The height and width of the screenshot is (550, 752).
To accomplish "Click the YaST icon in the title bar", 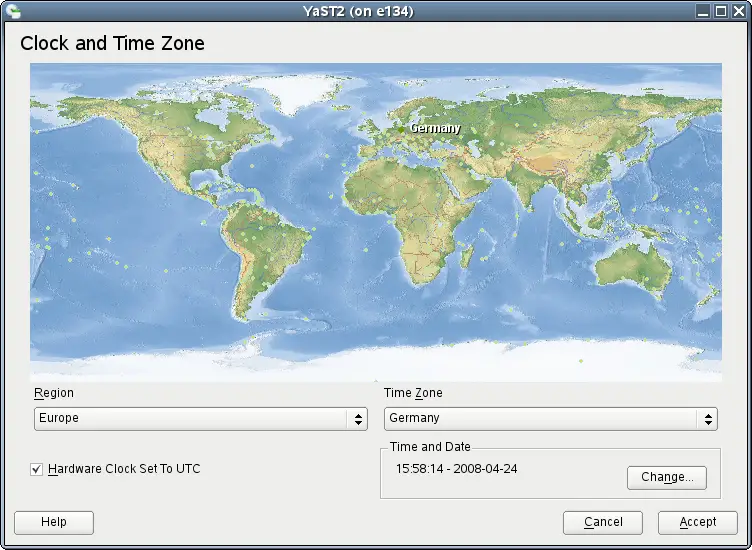I will pos(13,11).
